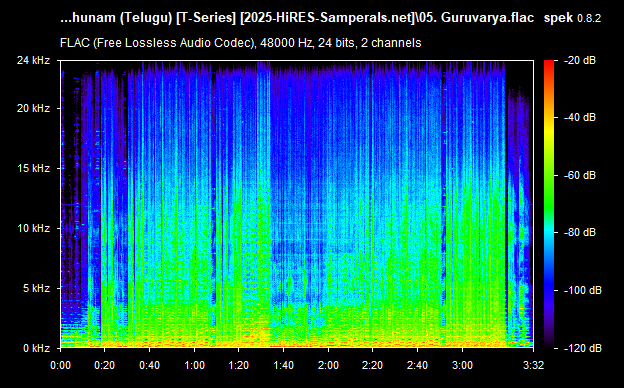Click the 2:20 time marker
Image resolution: width=624 pixels, height=388 pixels.
[x=373, y=365]
